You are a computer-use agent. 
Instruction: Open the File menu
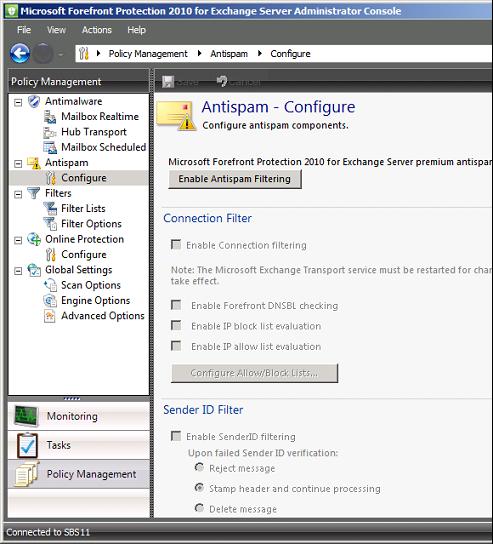[x=24, y=30]
